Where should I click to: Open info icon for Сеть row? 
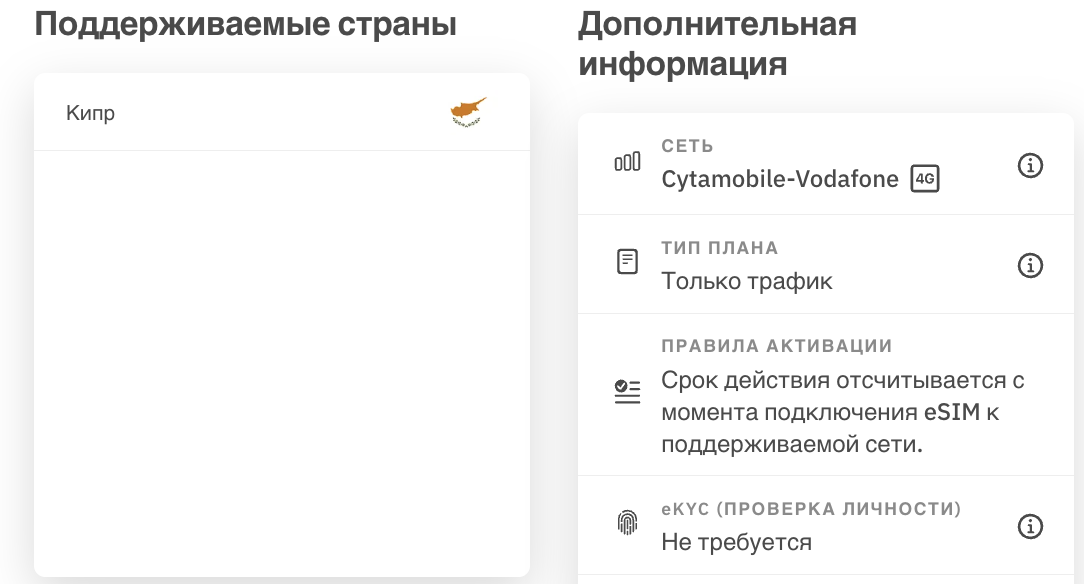pos(1030,165)
